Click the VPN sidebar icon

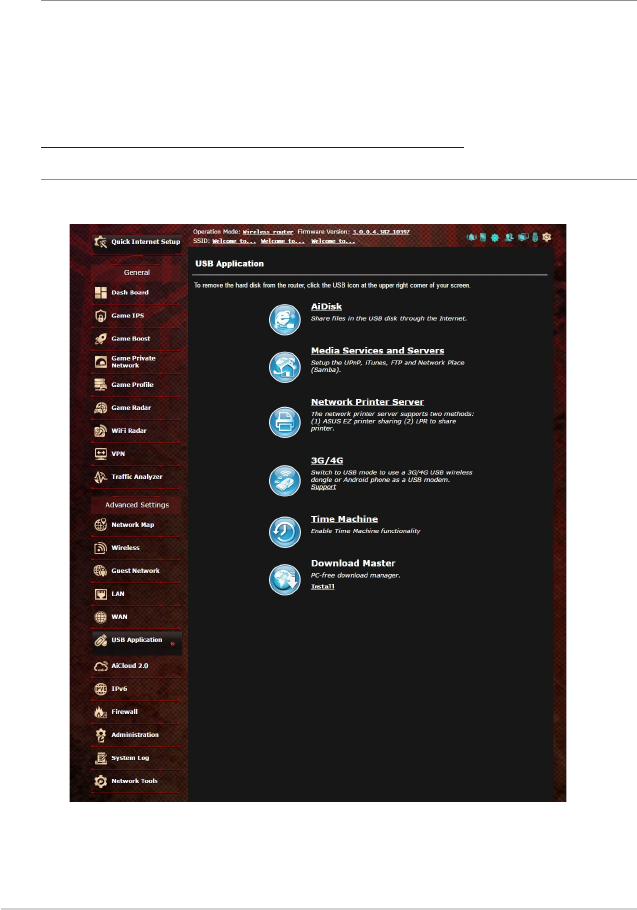(101, 453)
